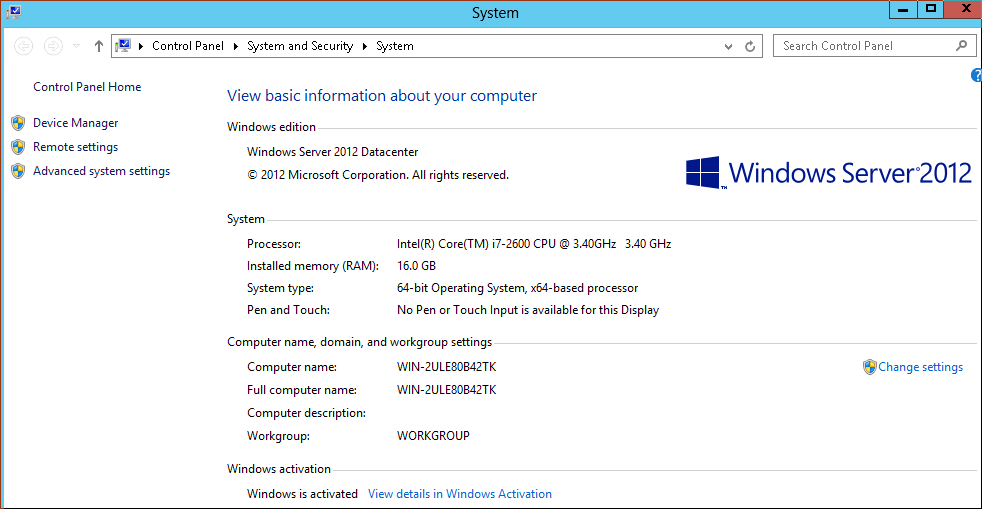Open Control Panel Home
Image resolution: width=982 pixels, height=509 pixels.
pyautogui.click(x=87, y=87)
